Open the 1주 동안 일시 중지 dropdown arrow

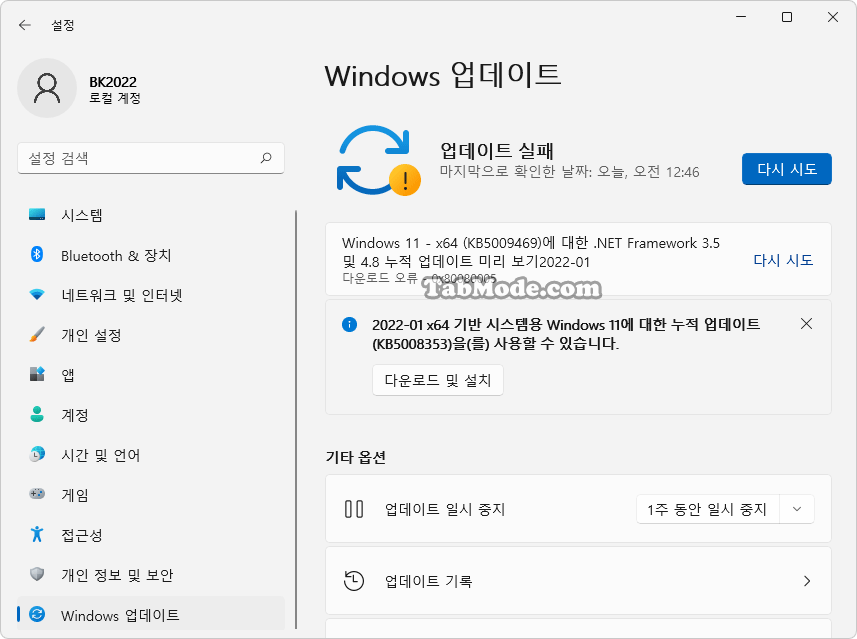coord(797,509)
